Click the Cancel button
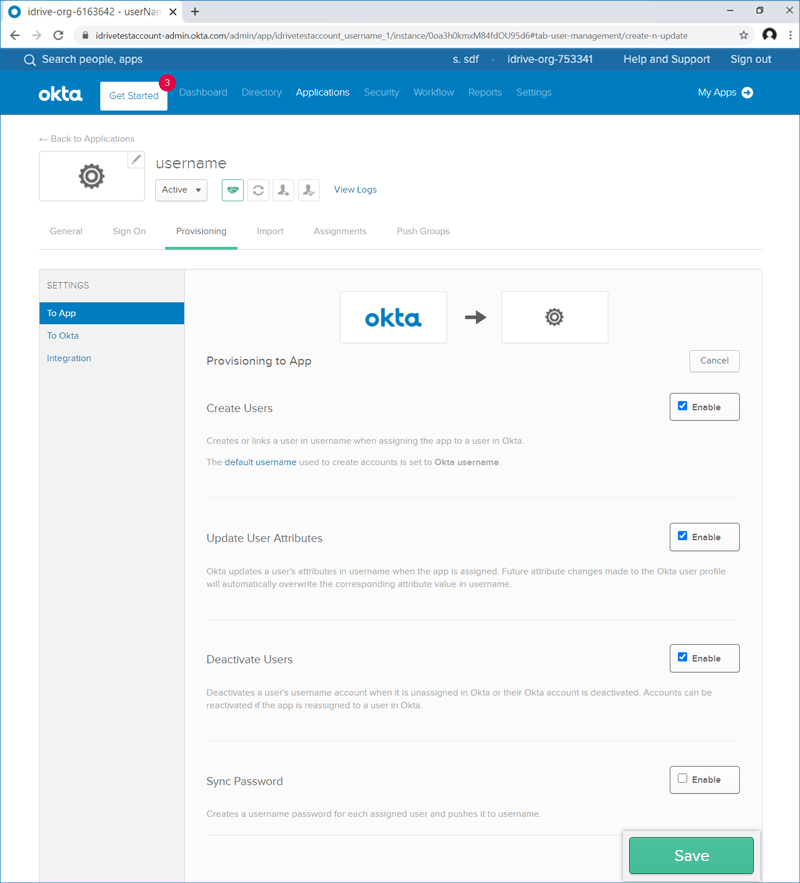 point(714,361)
